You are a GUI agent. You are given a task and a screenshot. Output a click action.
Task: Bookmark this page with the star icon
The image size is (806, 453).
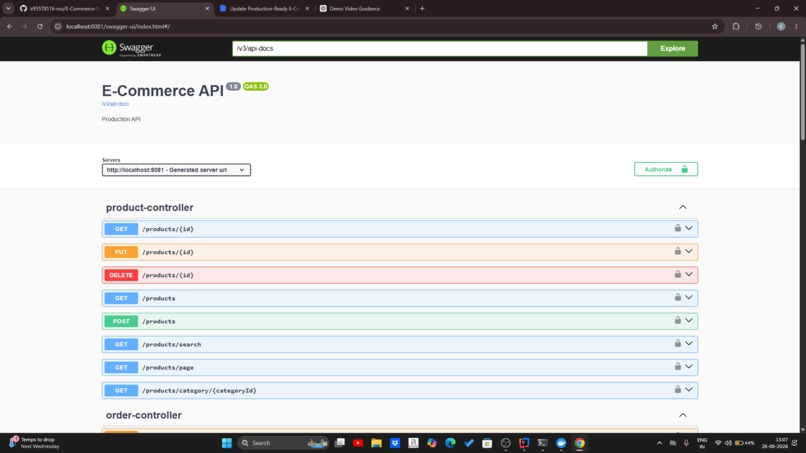click(x=715, y=26)
